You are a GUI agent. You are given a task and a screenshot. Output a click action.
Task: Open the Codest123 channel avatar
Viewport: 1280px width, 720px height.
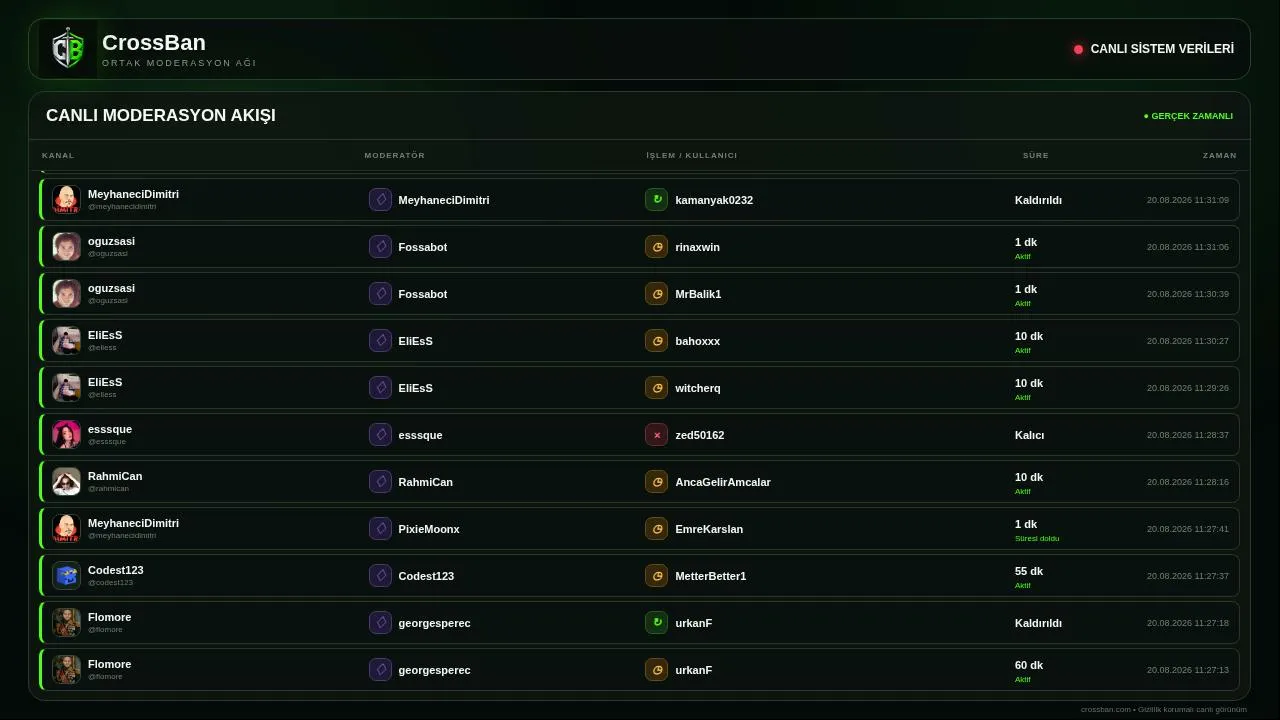pyautogui.click(x=66, y=576)
